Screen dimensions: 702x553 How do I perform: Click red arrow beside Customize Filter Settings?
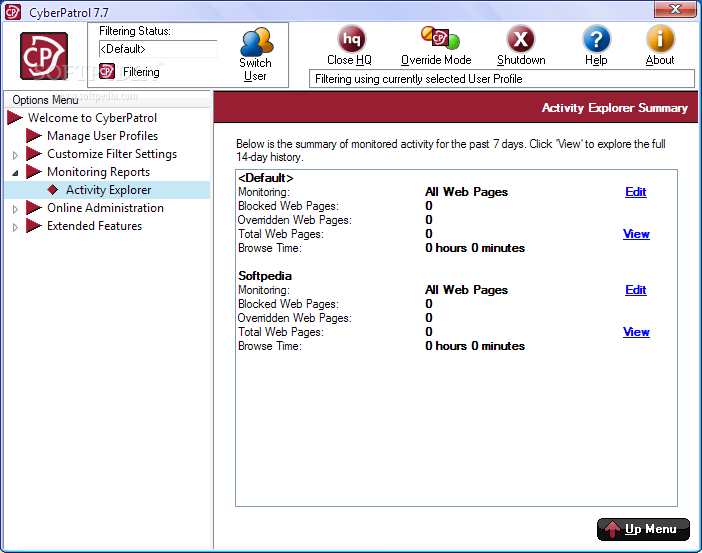(x=34, y=154)
